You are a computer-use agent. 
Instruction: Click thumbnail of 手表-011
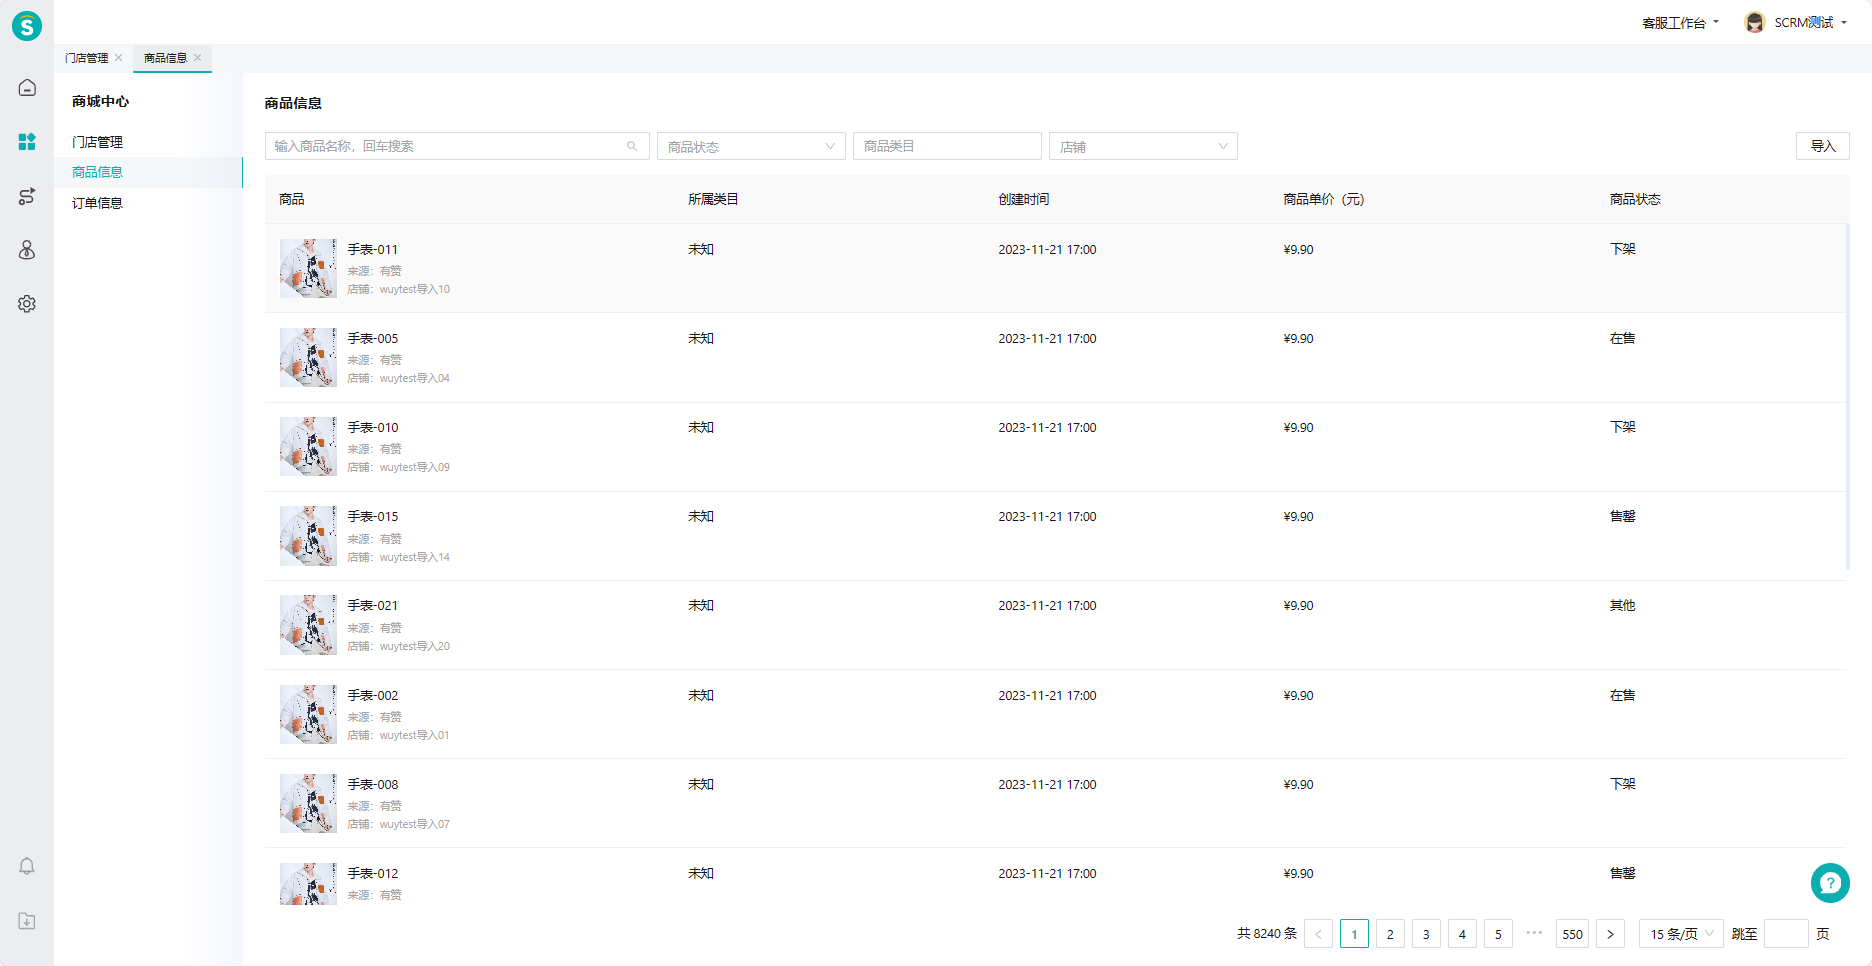point(308,268)
